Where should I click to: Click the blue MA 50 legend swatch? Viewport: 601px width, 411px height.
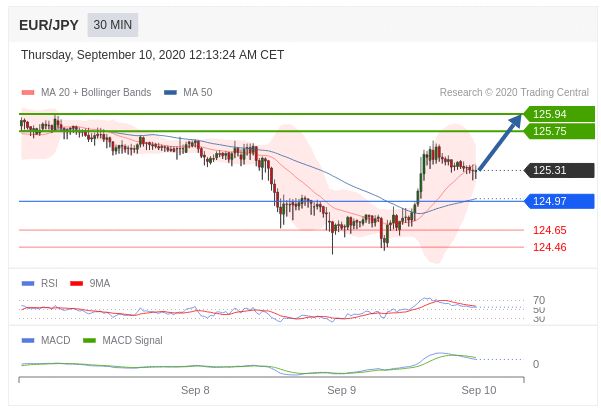[x=170, y=92]
